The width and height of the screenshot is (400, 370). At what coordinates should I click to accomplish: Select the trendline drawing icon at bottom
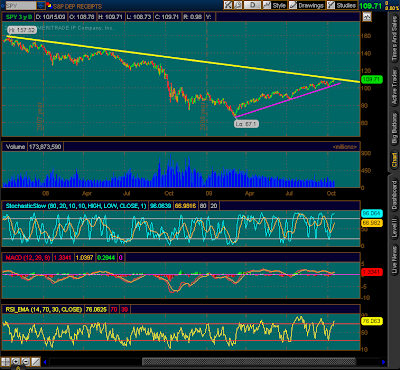36,362
